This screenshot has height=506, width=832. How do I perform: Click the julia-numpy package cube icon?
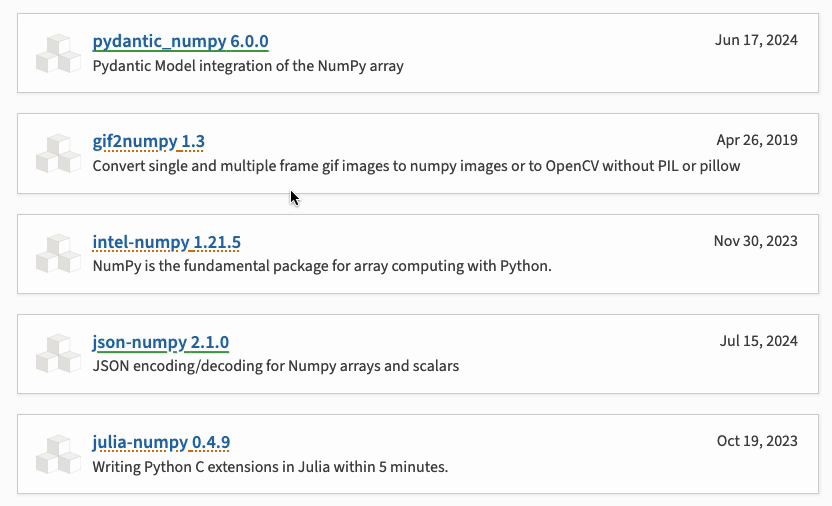point(58,453)
